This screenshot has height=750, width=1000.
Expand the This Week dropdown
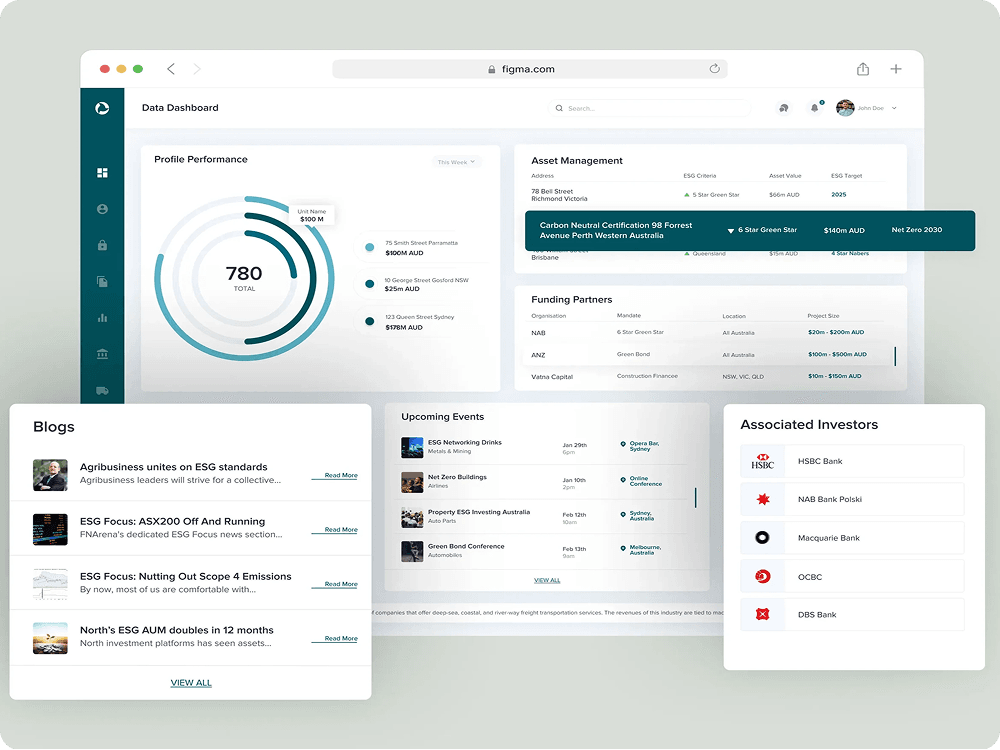(x=457, y=162)
